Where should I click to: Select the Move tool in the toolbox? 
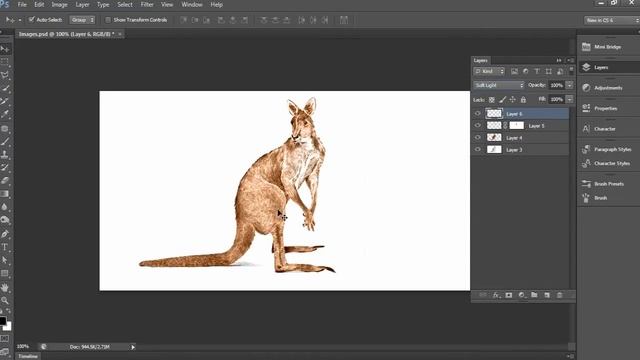[x=5, y=49]
